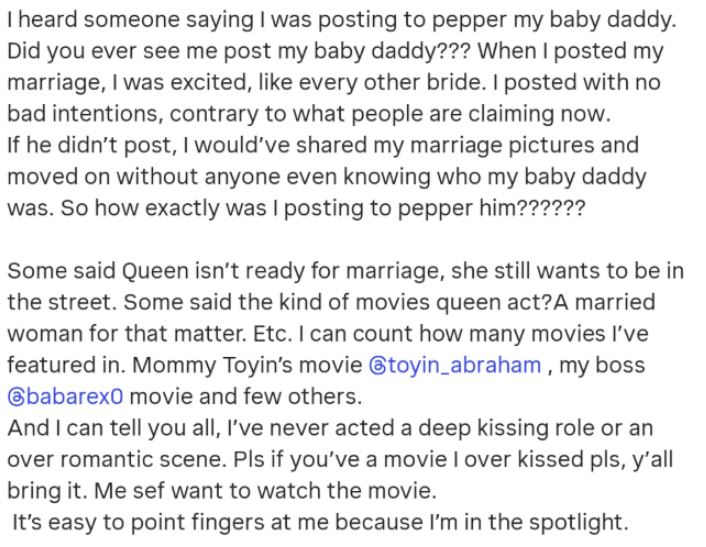This screenshot has width=706, height=547.
Task: Click the line "moved on without anyone even knowing"
Action: [326, 177]
